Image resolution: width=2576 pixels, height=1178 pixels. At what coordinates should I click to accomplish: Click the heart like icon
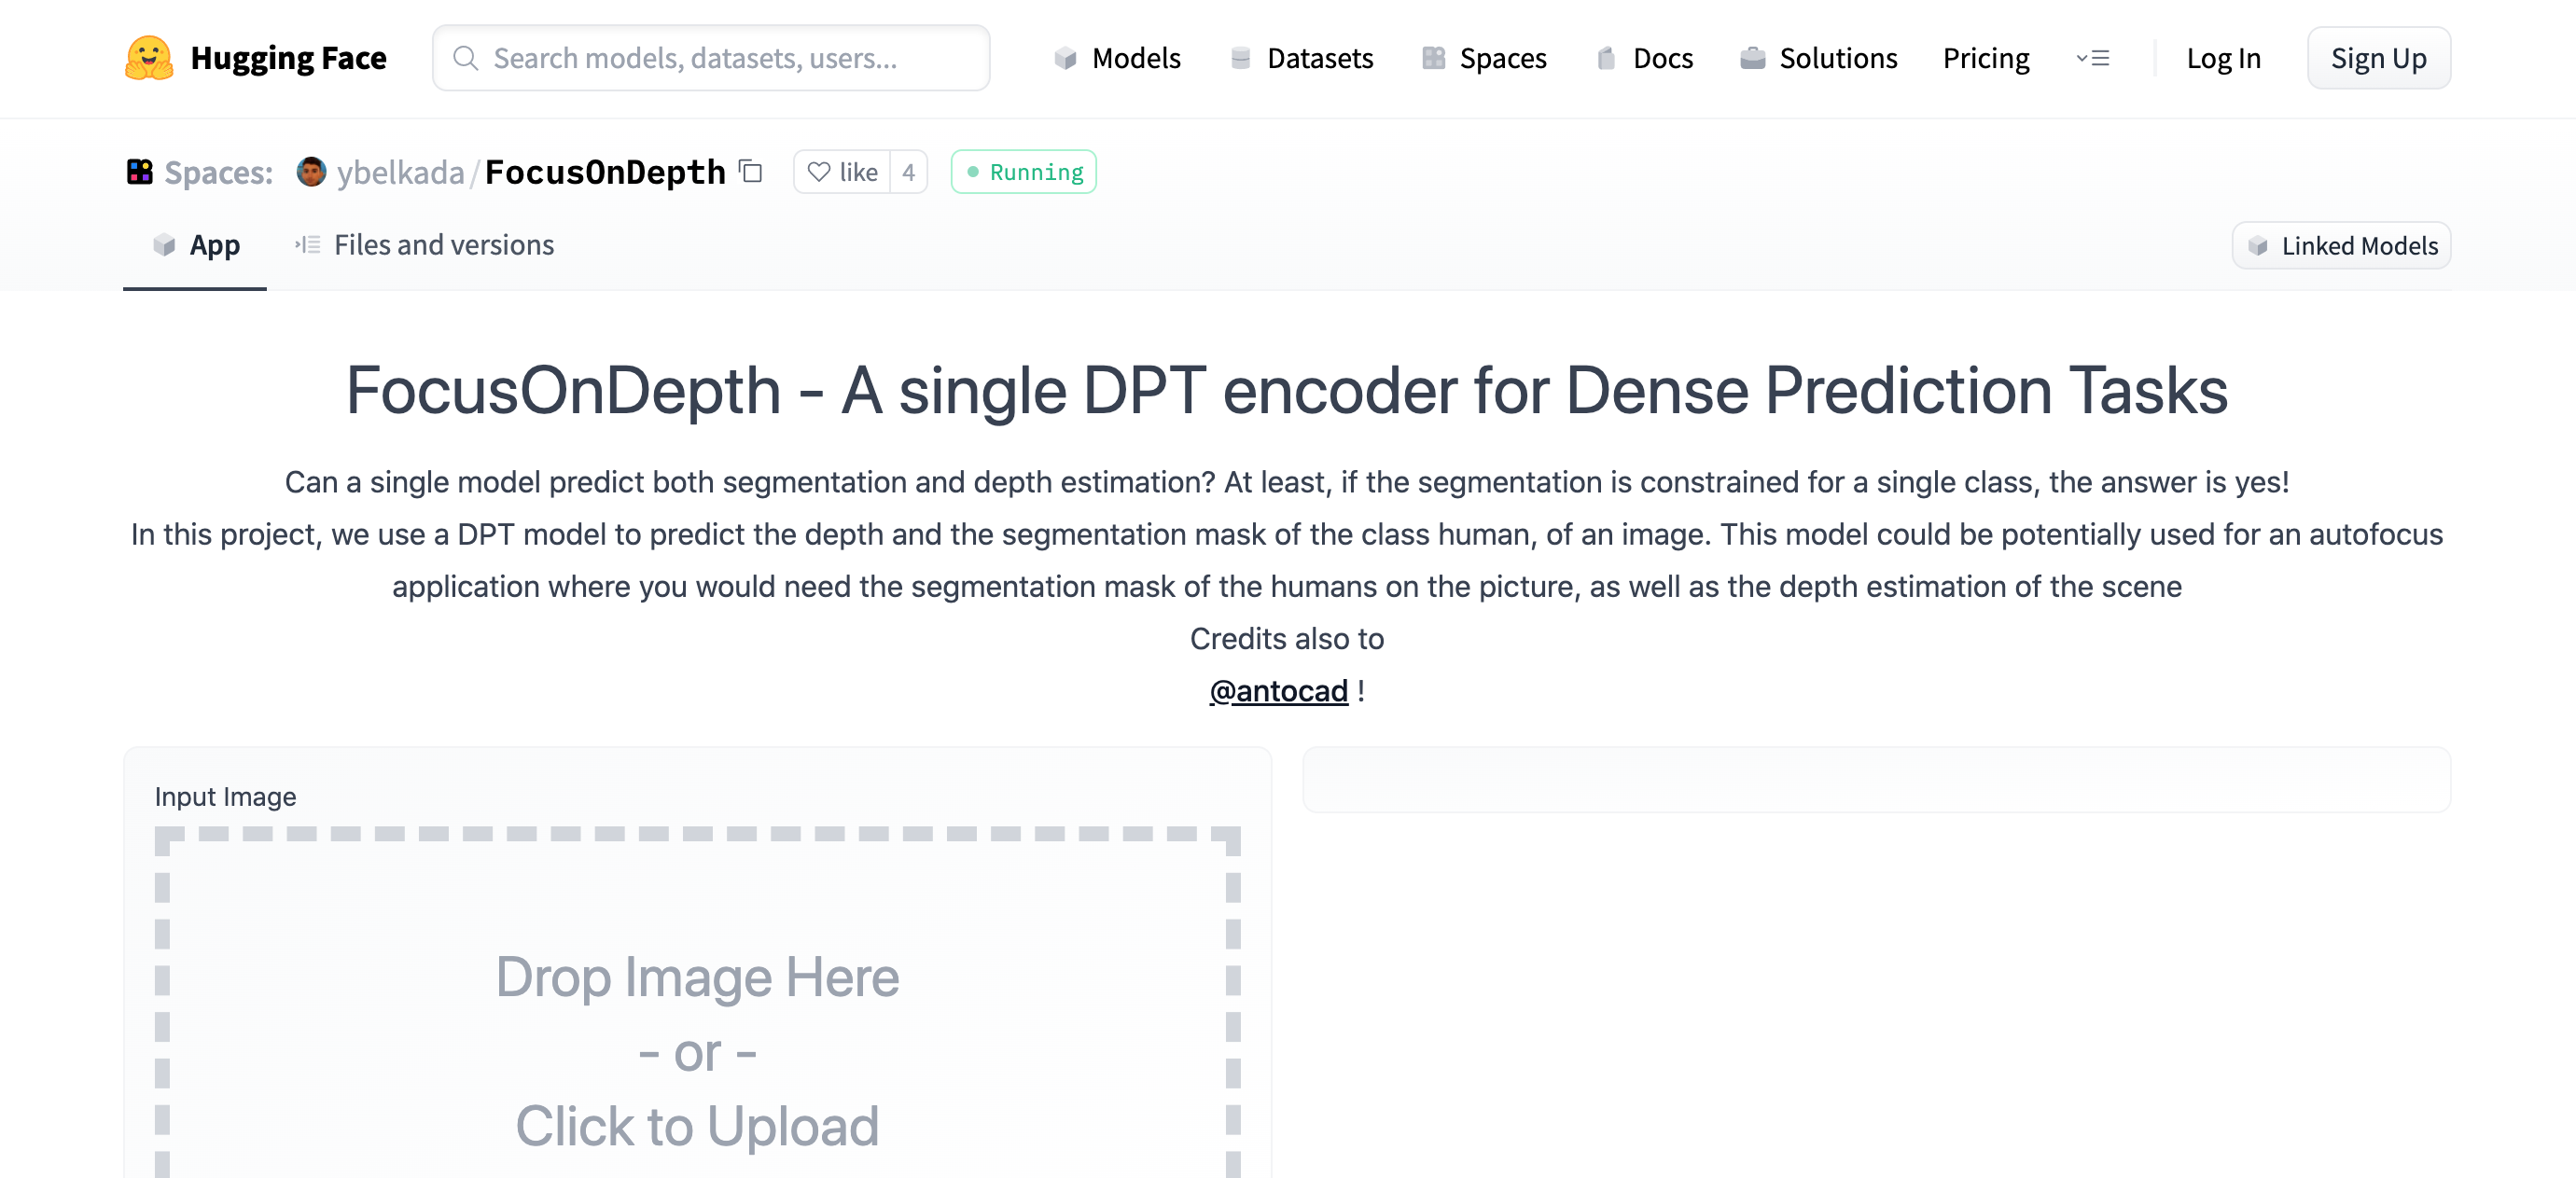tap(819, 172)
